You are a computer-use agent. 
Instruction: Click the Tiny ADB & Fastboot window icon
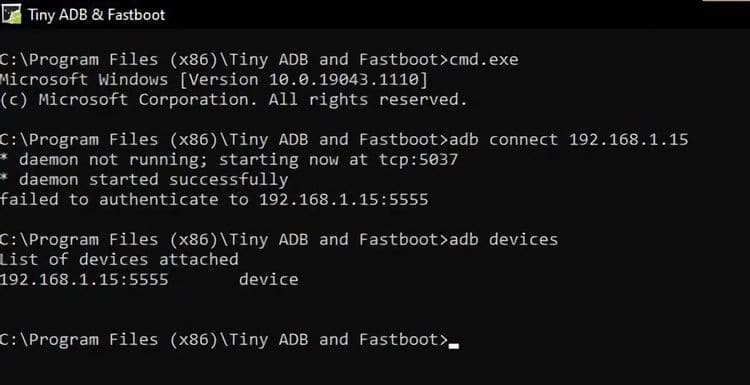[x=11, y=14]
